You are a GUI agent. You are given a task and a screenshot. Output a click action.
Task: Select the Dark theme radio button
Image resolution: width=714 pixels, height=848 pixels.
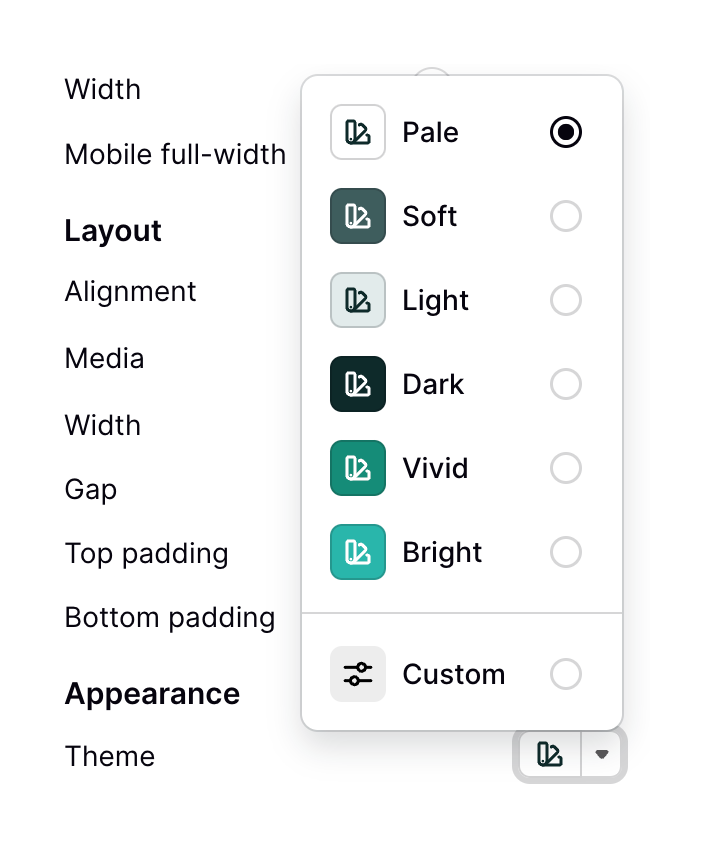(x=566, y=384)
